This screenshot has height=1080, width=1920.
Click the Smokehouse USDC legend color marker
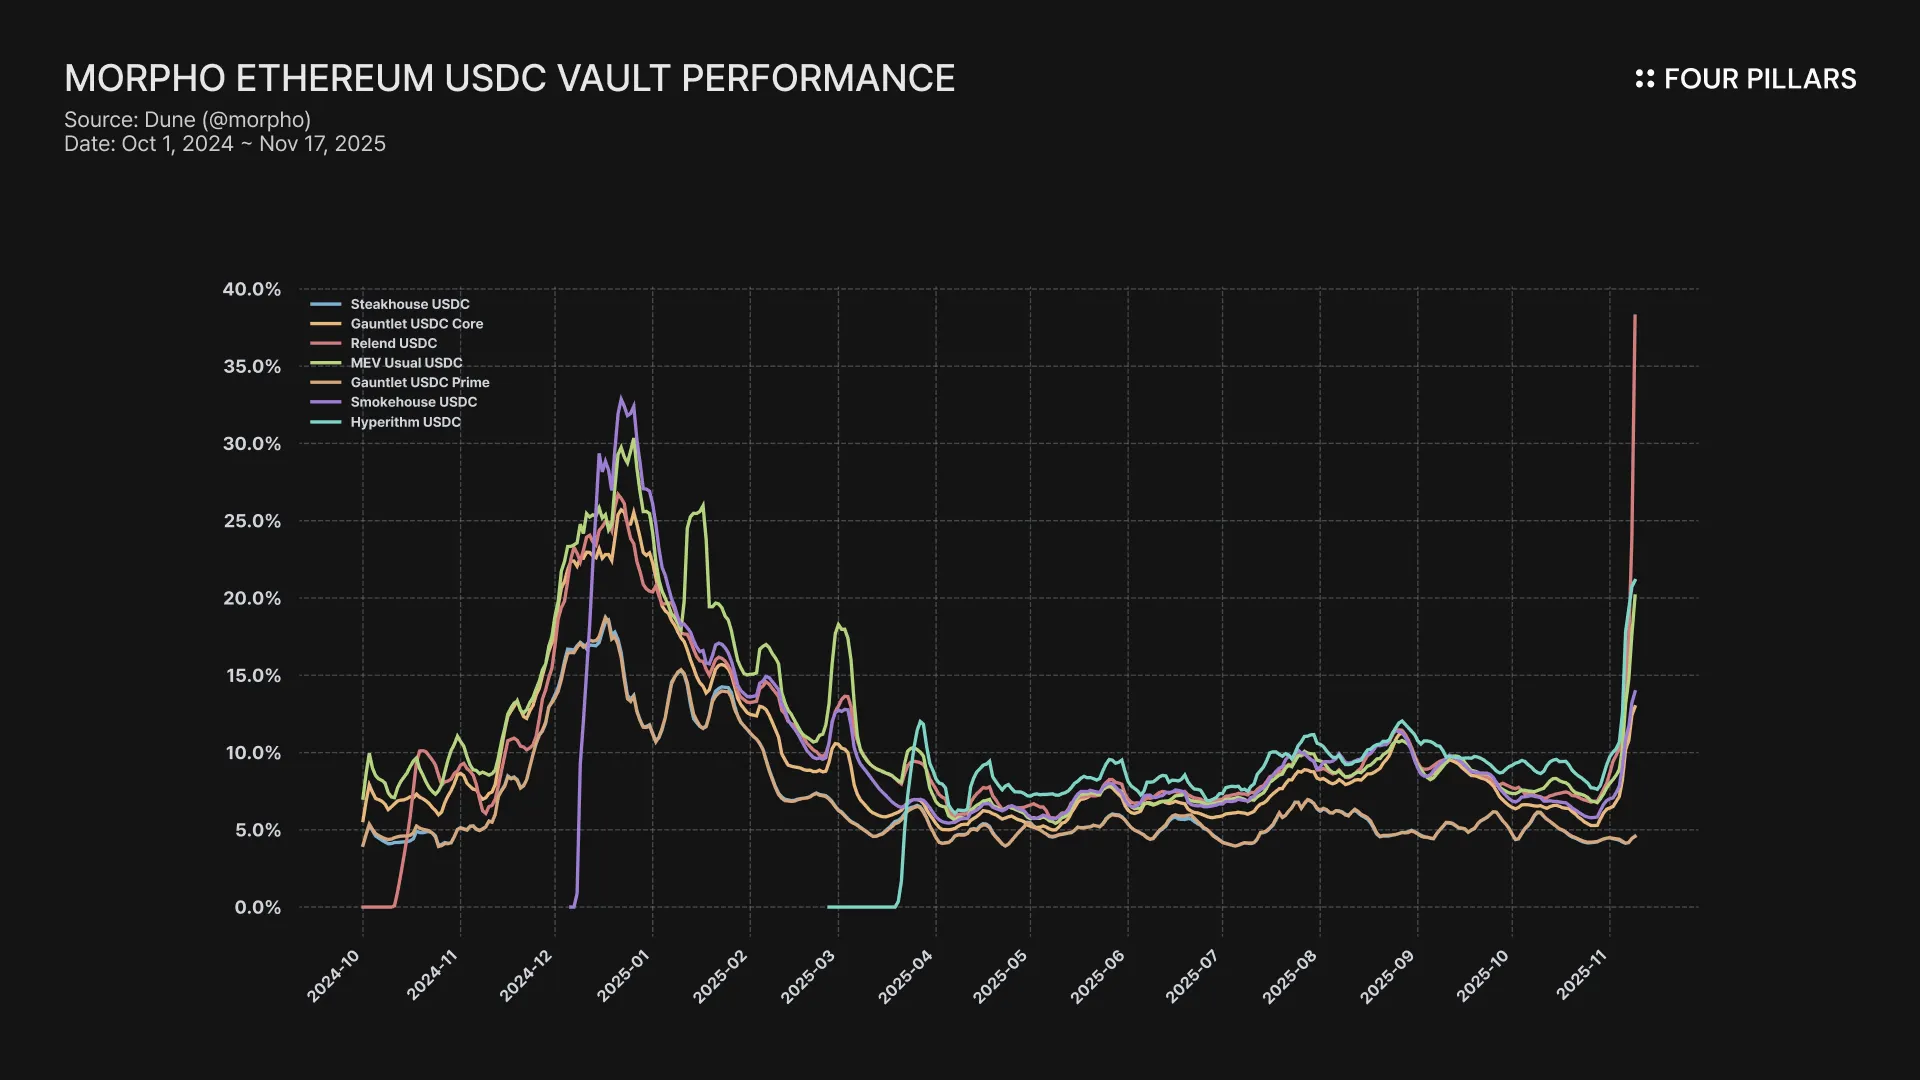click(326, 402)
